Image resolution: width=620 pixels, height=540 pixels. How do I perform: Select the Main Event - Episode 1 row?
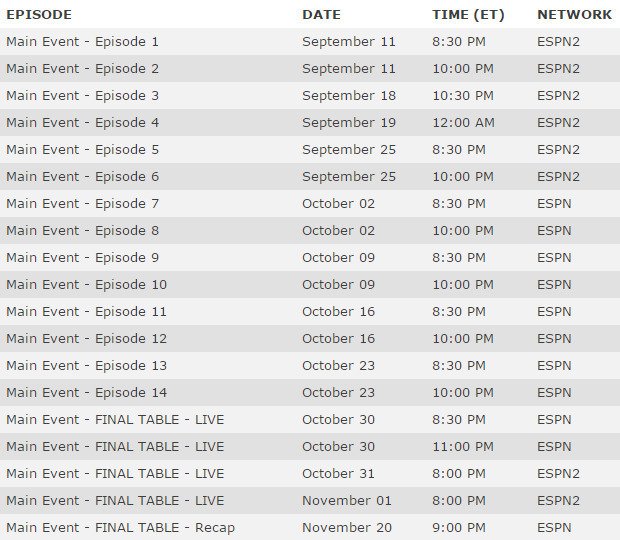310,42
